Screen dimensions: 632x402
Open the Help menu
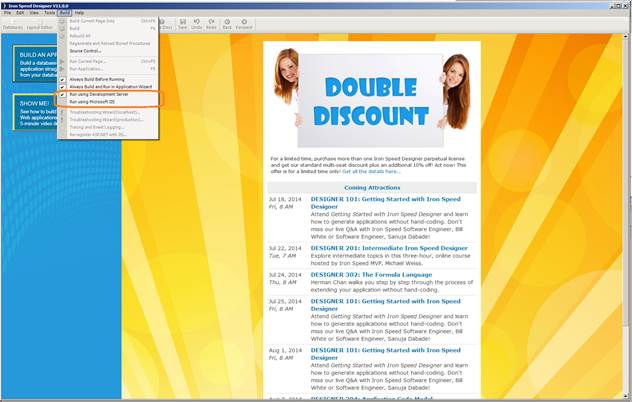(79, 13)
